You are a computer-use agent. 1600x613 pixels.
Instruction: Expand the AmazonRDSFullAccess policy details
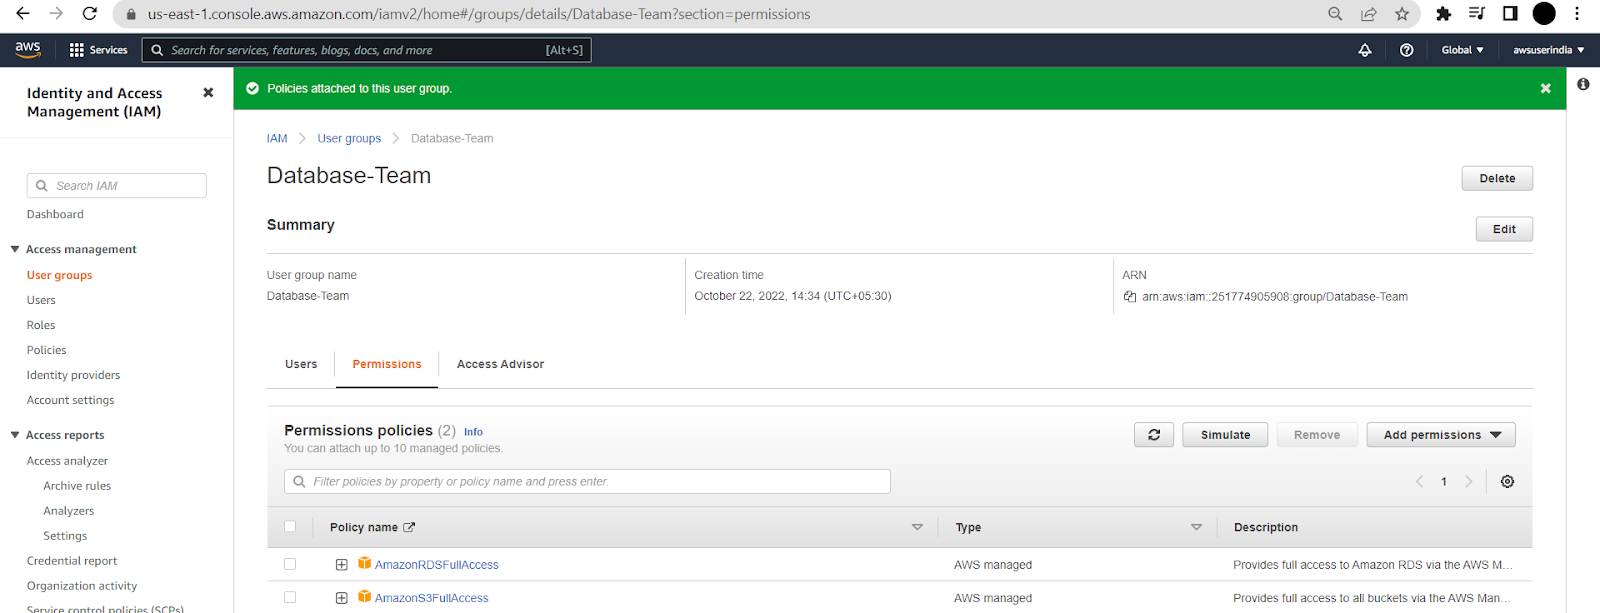(x=342, y=565)
